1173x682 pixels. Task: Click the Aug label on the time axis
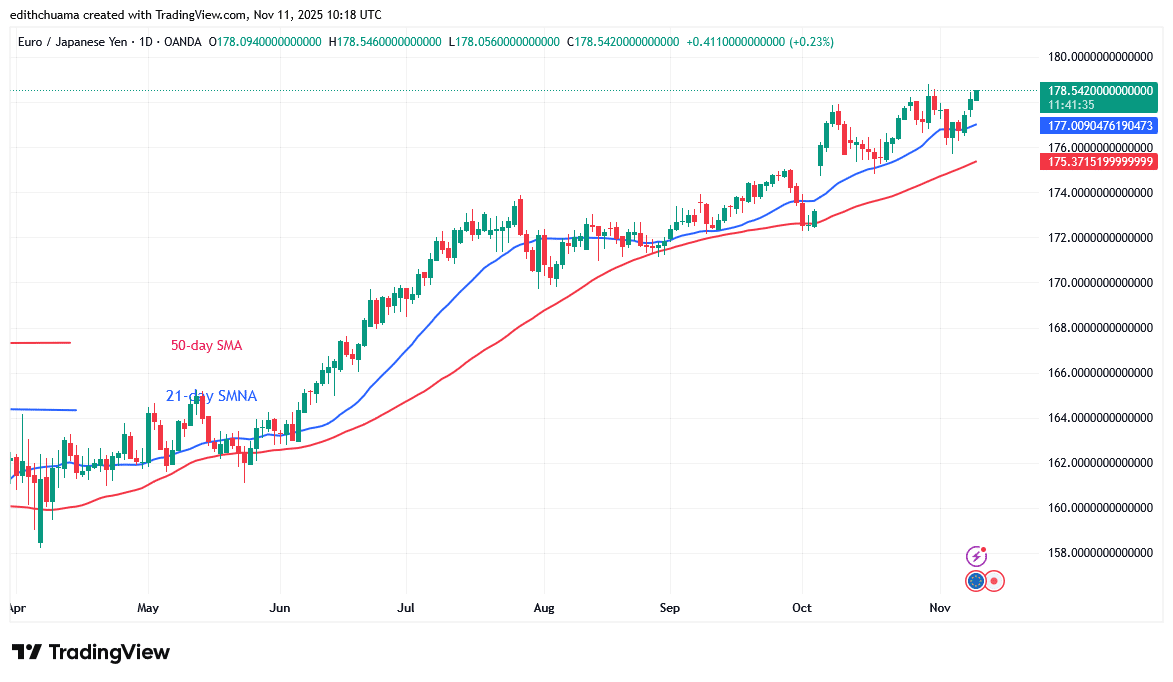pos(543,607)
